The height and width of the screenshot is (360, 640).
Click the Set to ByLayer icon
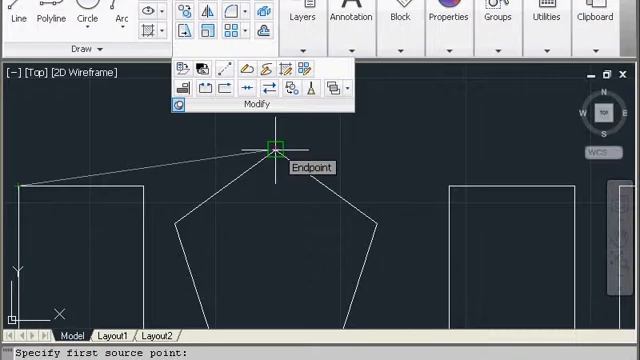[183, 69]
